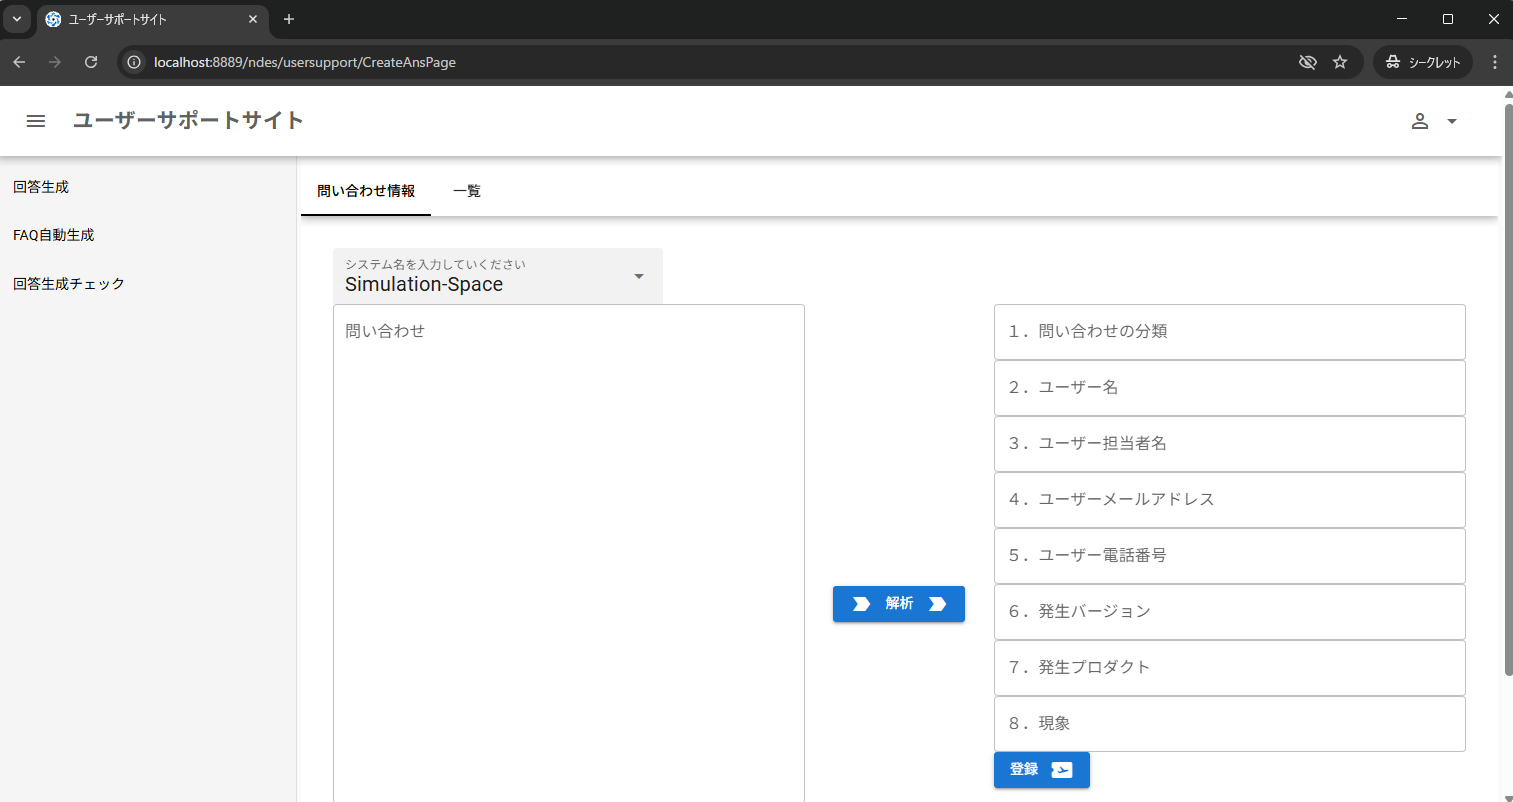This screenshot has width=1513, height=802.
Task: Expand the Simulation-Space system name dropdown
Action: tap(638, 276)
